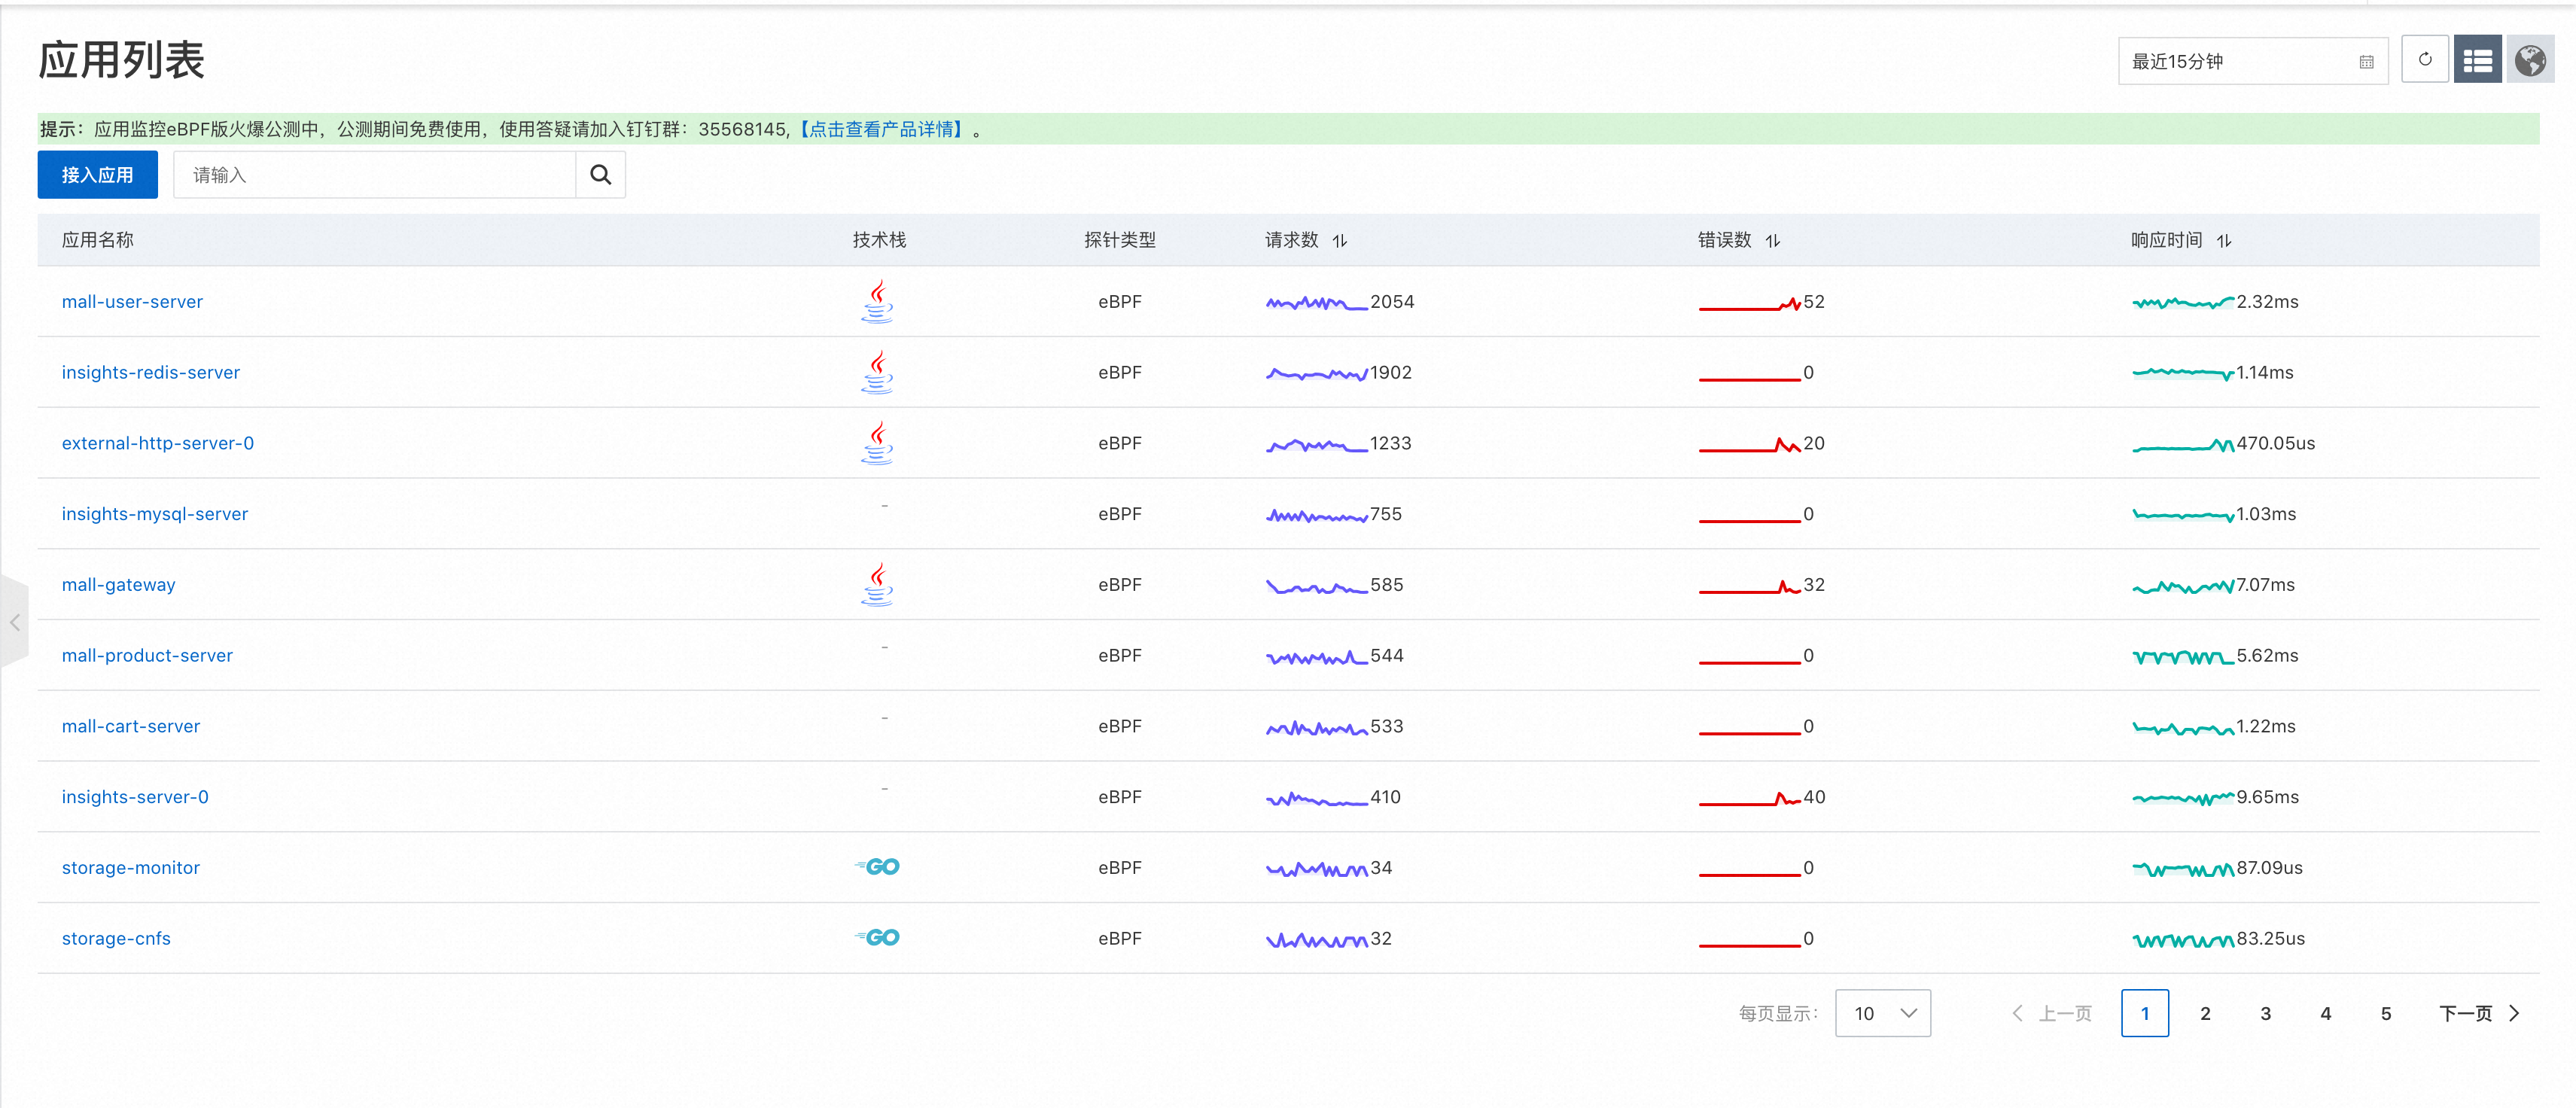This screenshot has height=1108, width=2576.
Task: Click Java icon for mall-user-server
Action: tap(877, 301)
